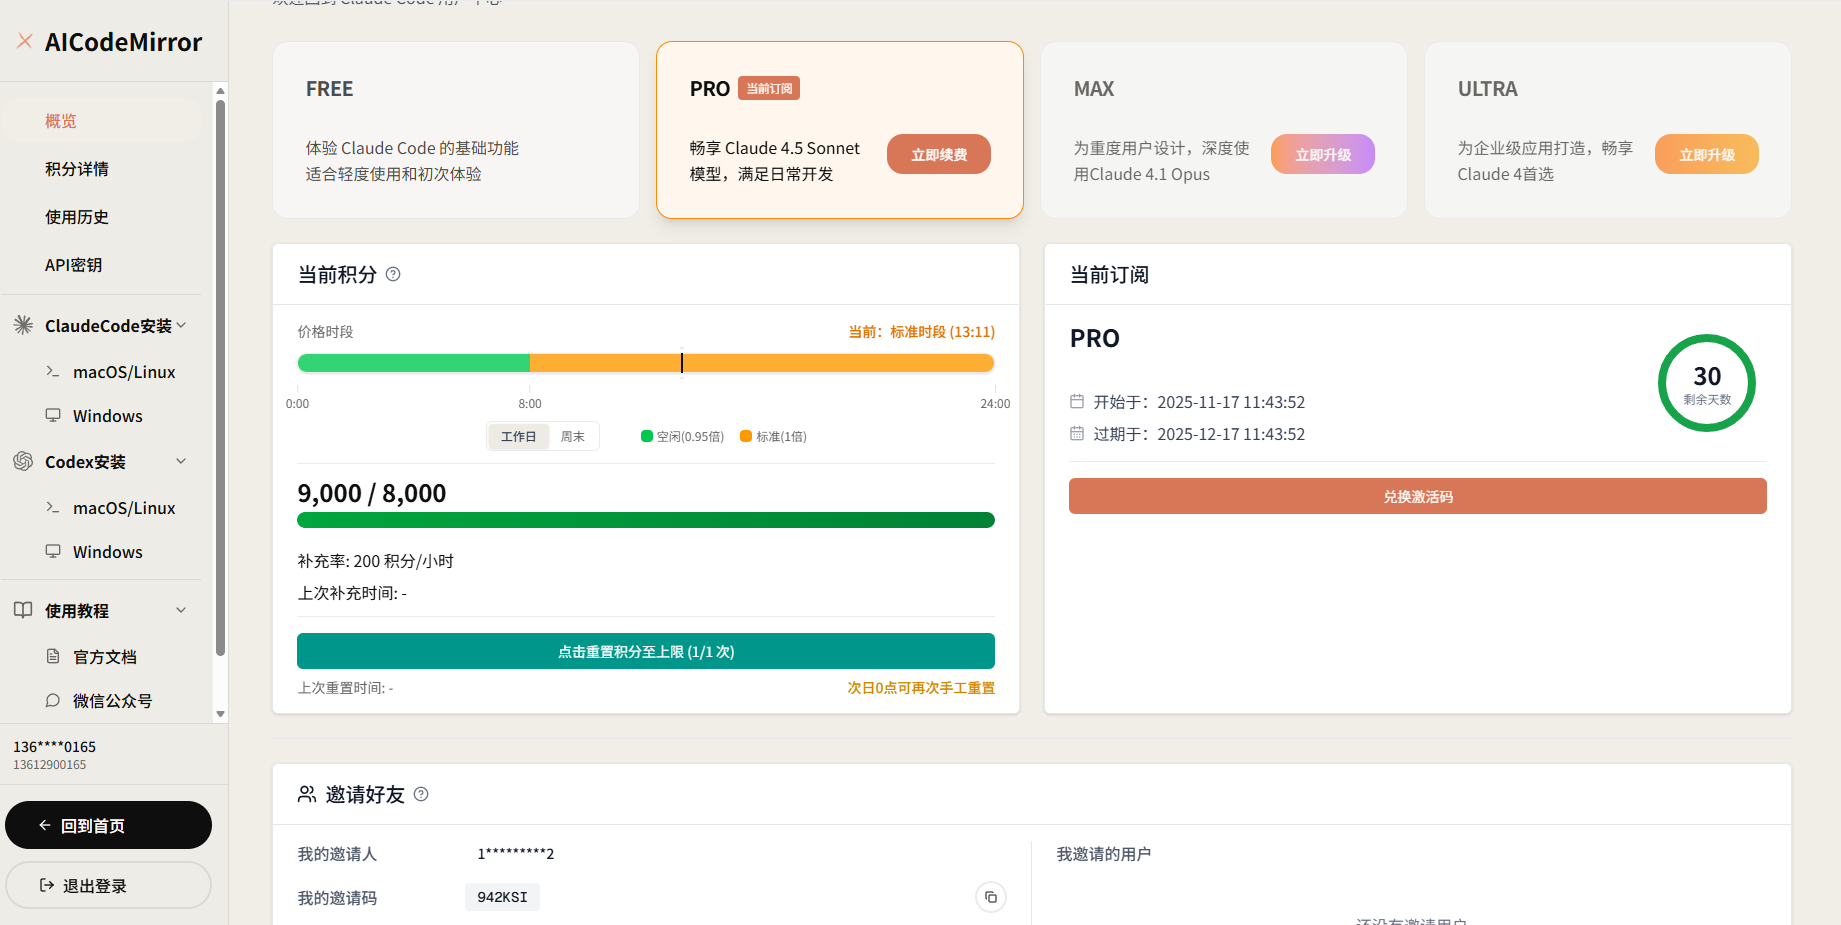The width and height of the screenshot is (1841, 925).
Task: Click the 次日0点可再次手工重置 notice
Action: point(921,687)
